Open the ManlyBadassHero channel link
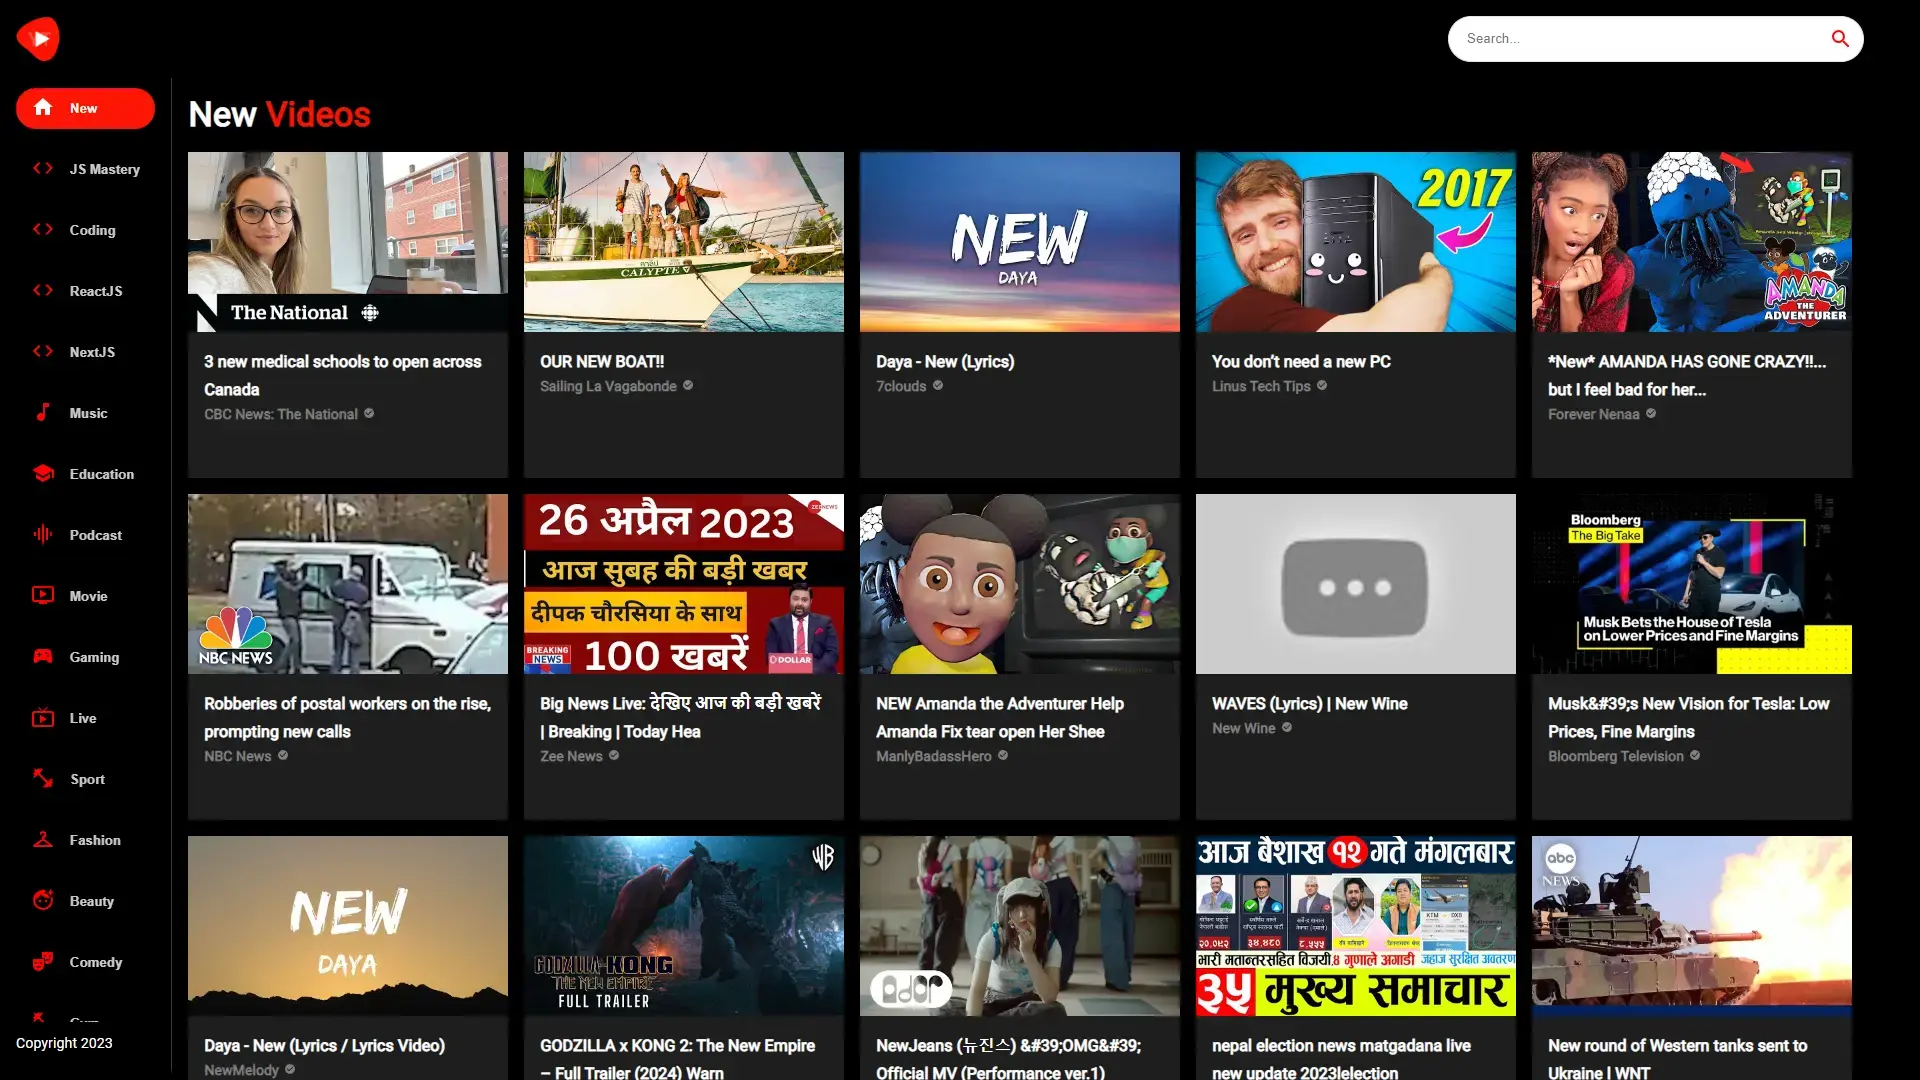This screenshot has width=1920, height=1080. (x=934, y=756)
